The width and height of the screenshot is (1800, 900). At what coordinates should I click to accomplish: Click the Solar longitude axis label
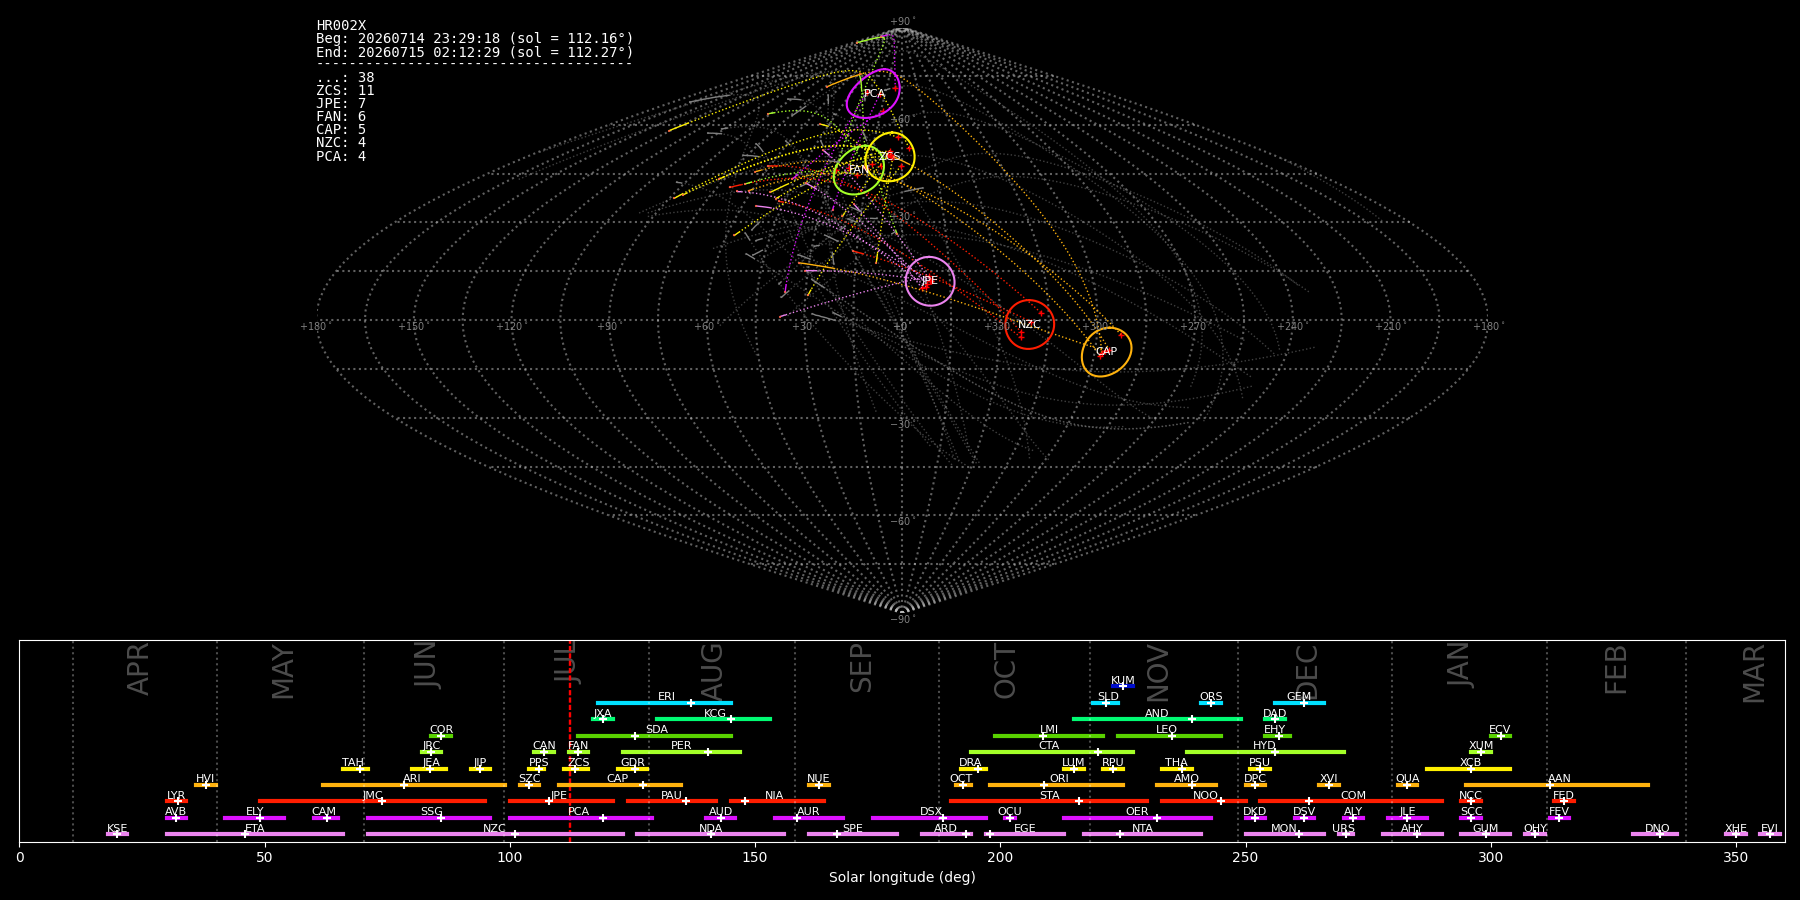[x=902, y=878]
